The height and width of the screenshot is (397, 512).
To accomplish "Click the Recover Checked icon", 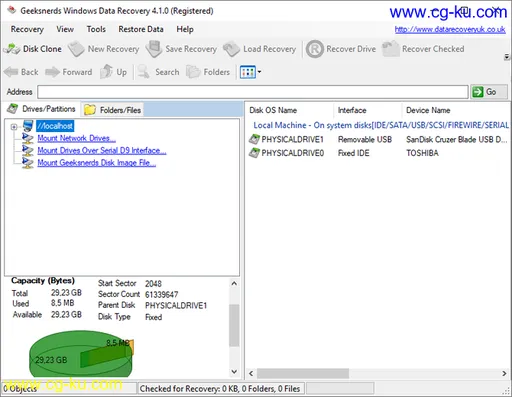I will click(x=390, y=49).
